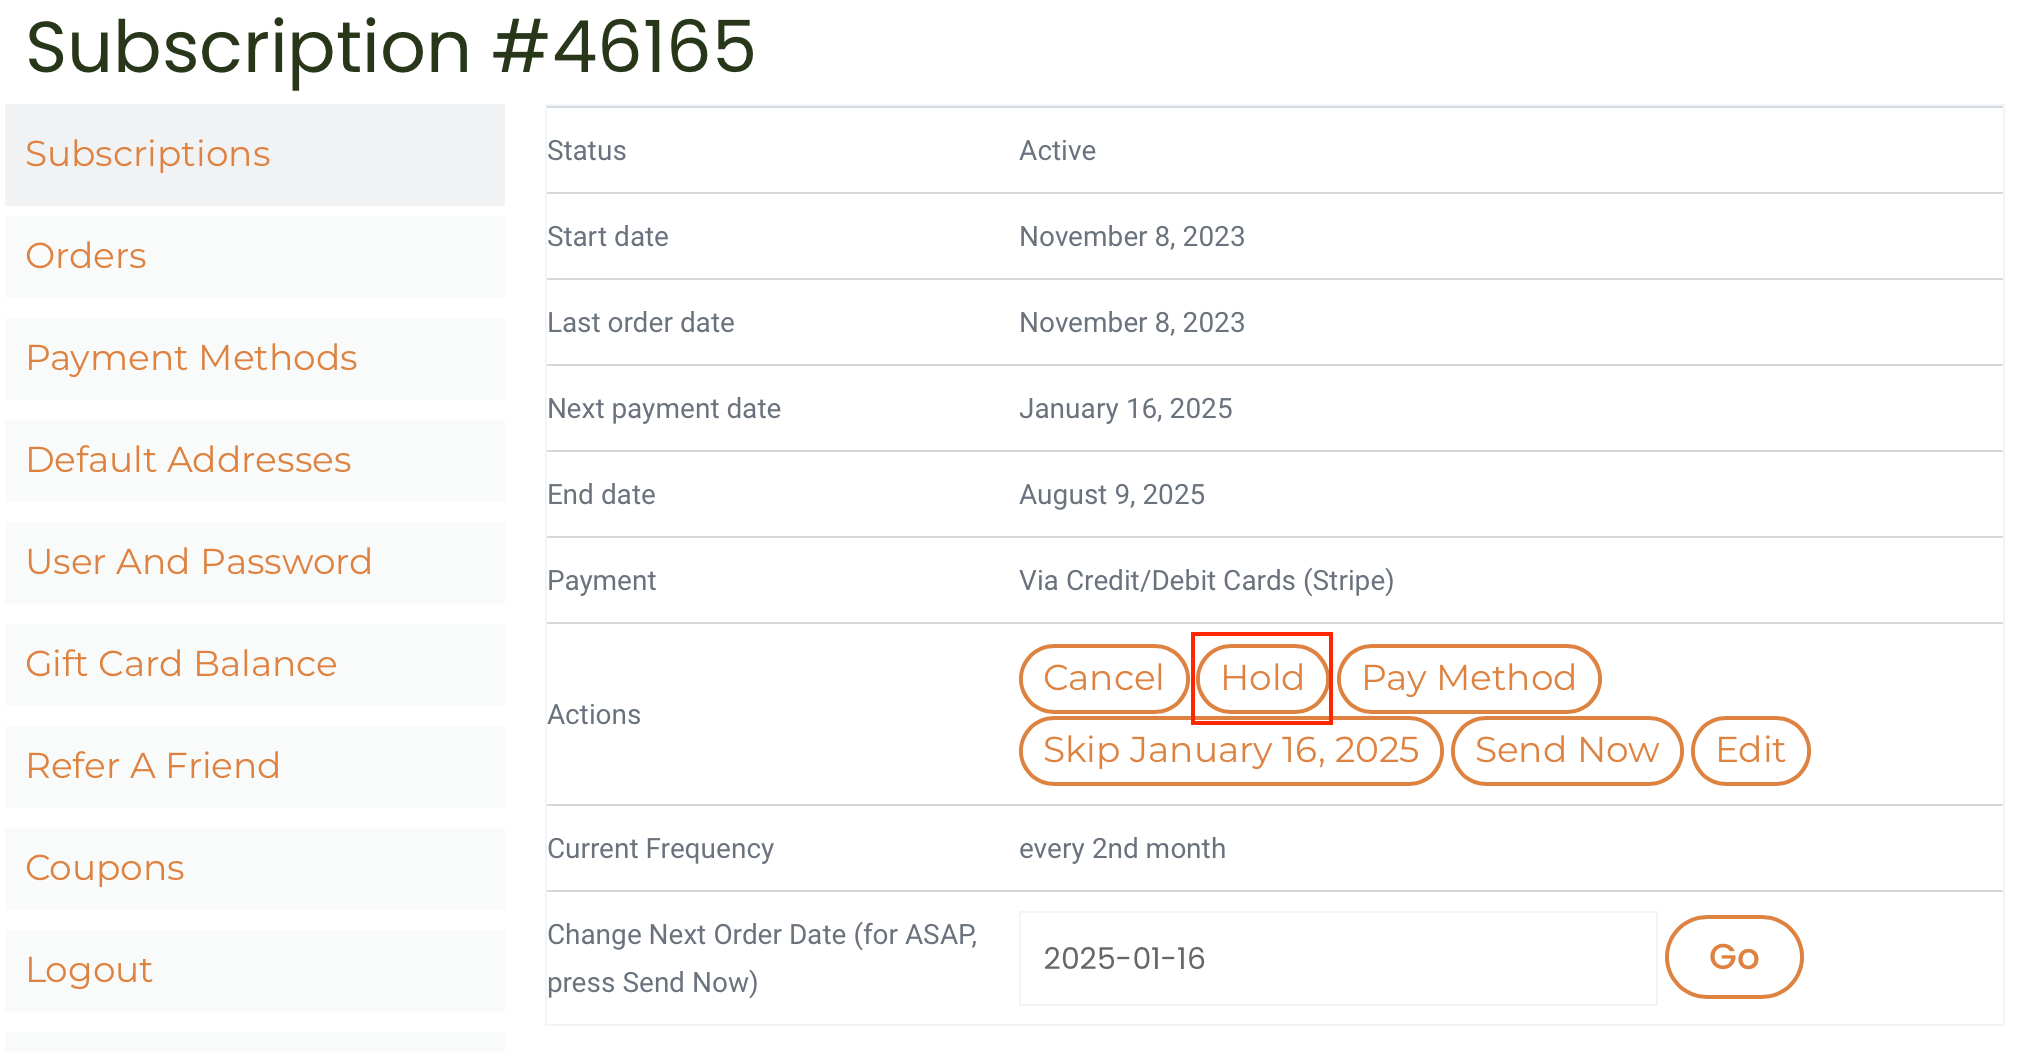Image resolution: width=2044 pixels, height=1052 pixels.
Task: Open User And Password settings
Action: 198,562
